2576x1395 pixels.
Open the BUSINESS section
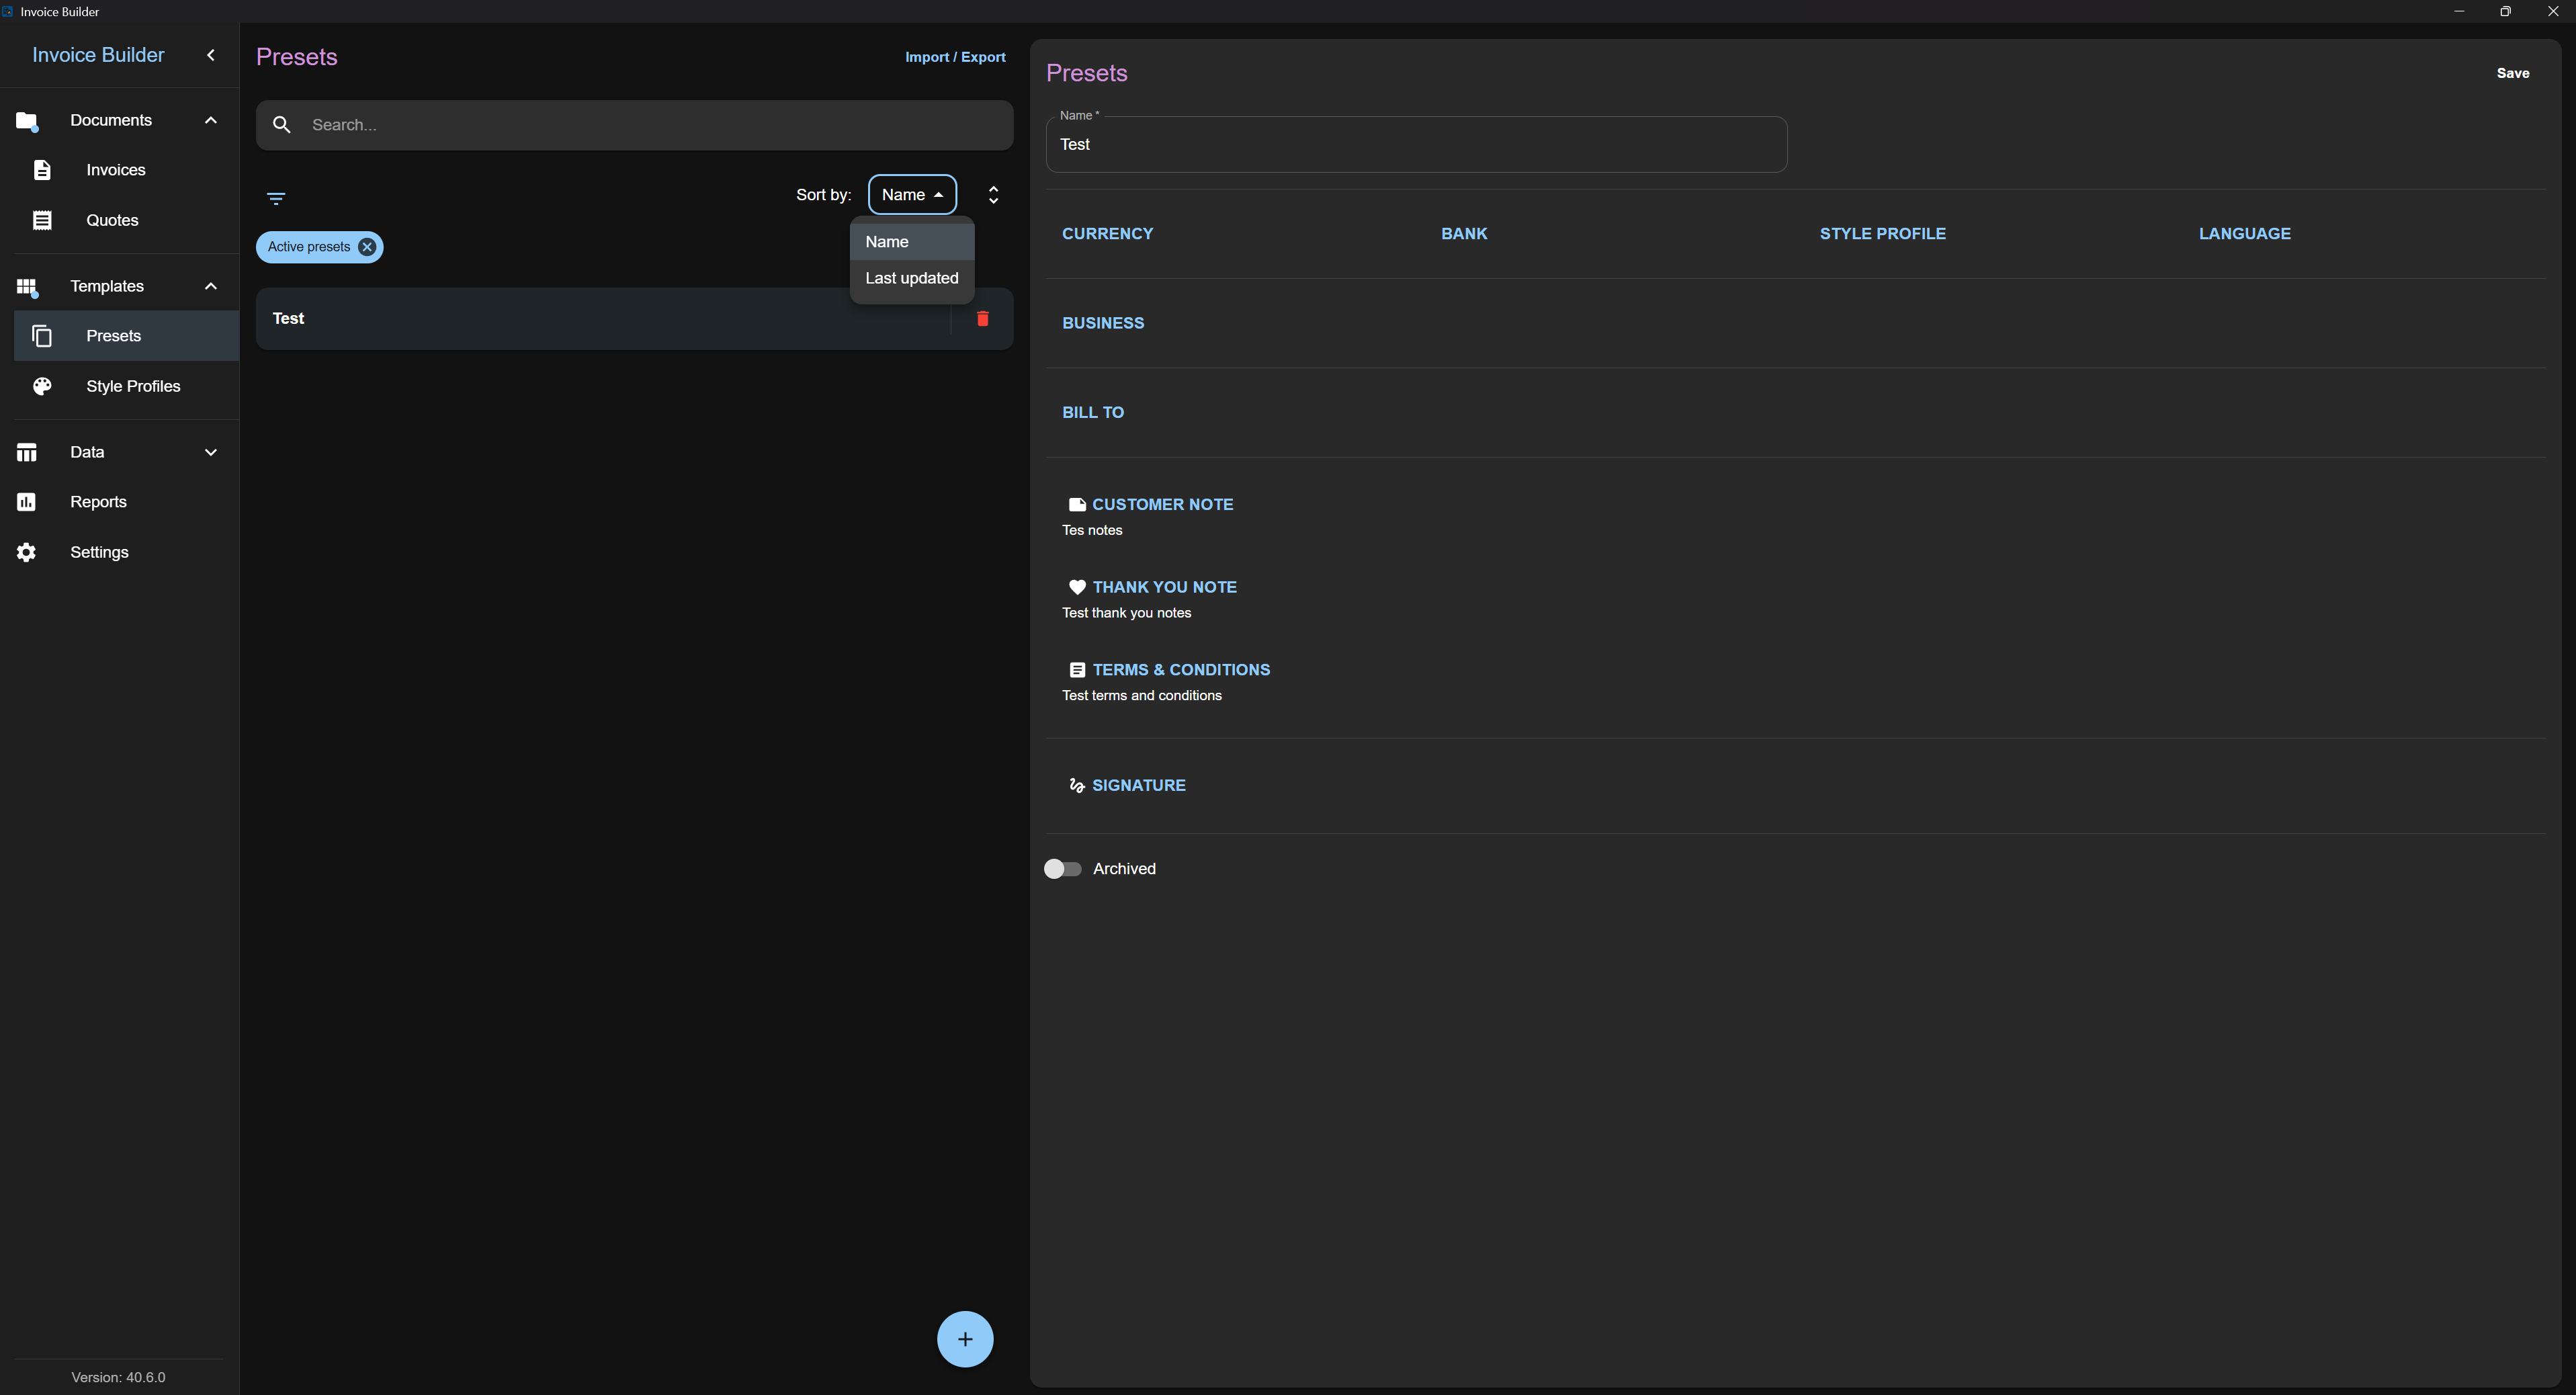pos(1103,323)
